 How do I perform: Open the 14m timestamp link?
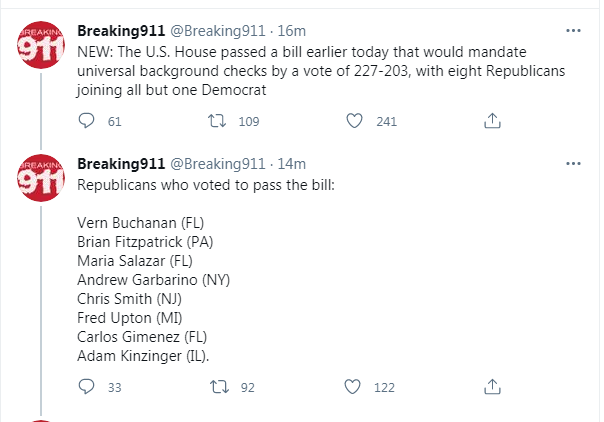point(292,164)
